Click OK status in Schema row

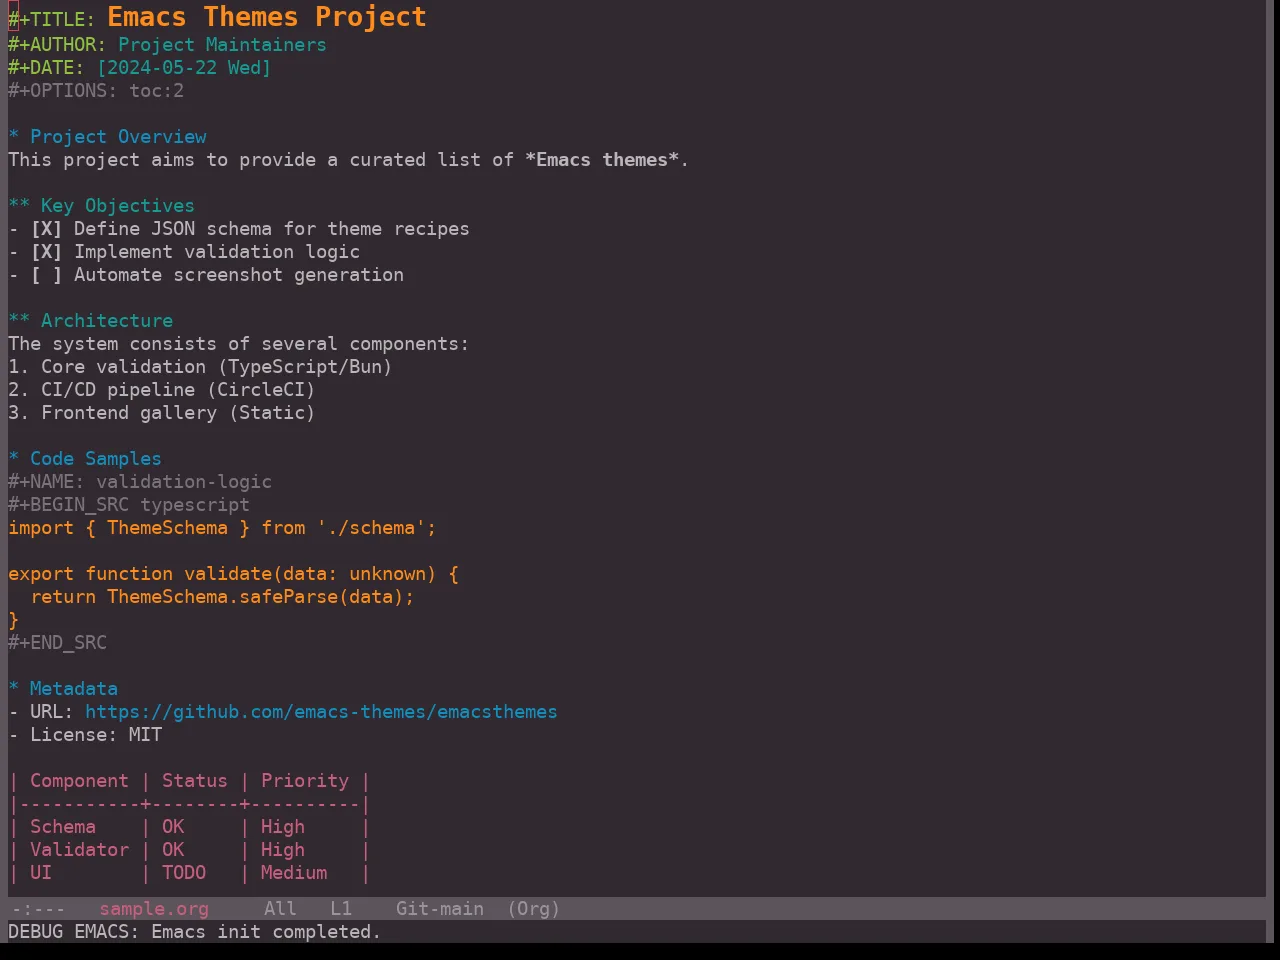(173, 827)
